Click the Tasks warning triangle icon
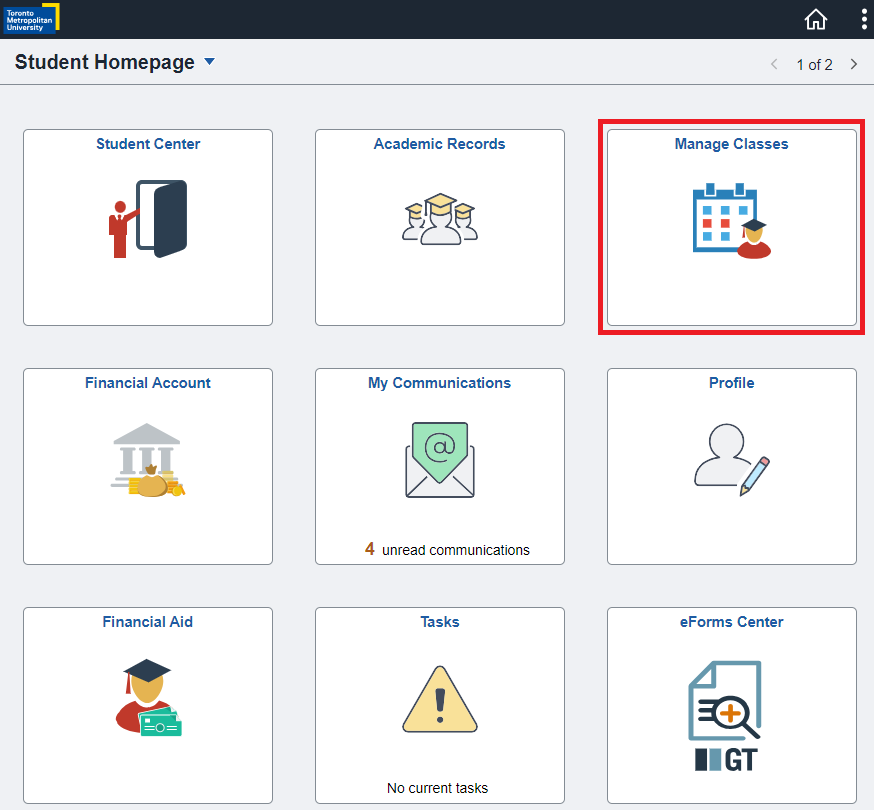The height and width of the screenshot is (810, 874). click(x=440, y=700)
